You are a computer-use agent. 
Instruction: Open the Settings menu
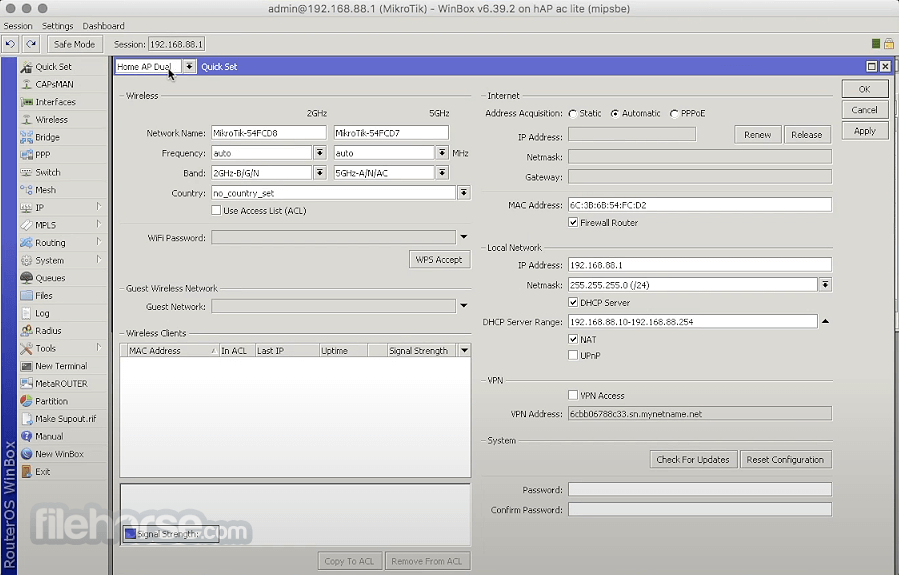57,26
